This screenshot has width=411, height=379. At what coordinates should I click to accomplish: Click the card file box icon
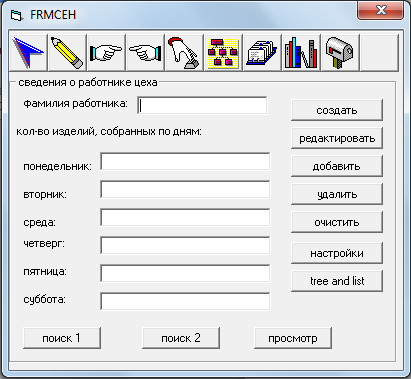coord(262,52)
